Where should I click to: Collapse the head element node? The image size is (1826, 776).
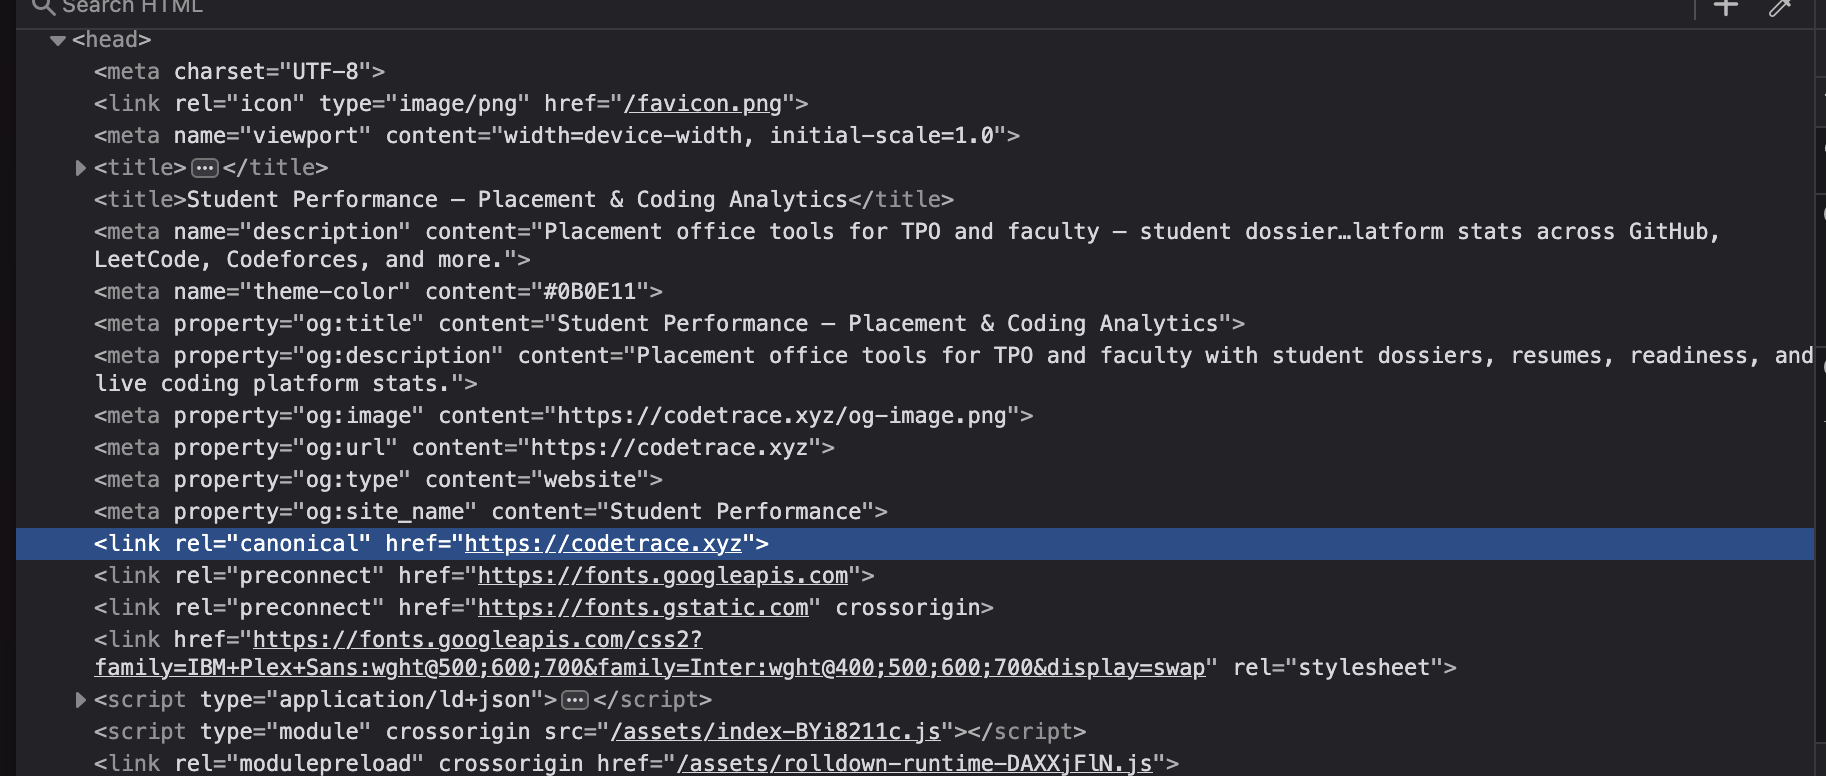(58, 41)
